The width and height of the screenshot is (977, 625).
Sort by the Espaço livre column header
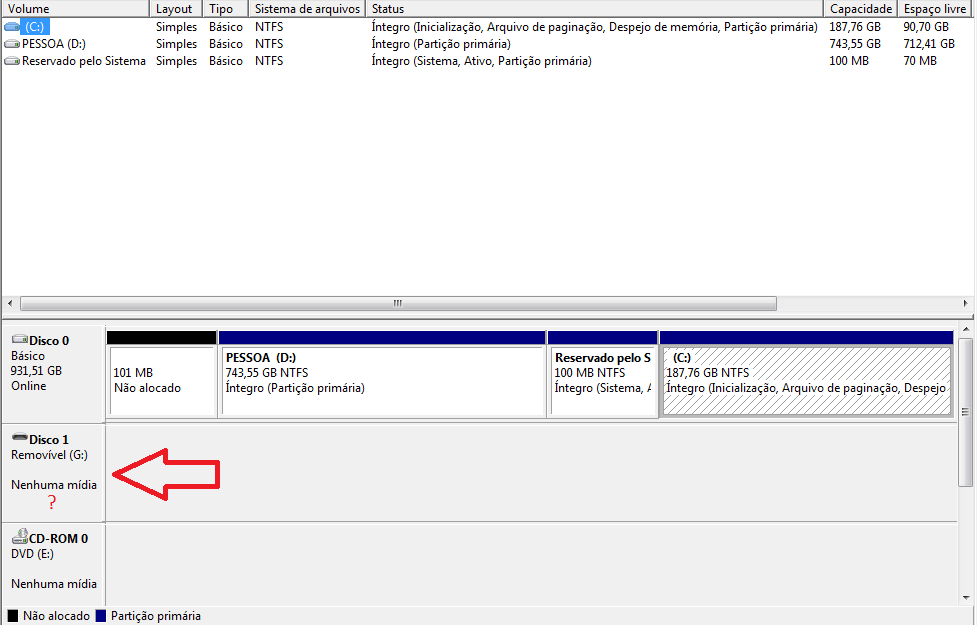[935, 9]
